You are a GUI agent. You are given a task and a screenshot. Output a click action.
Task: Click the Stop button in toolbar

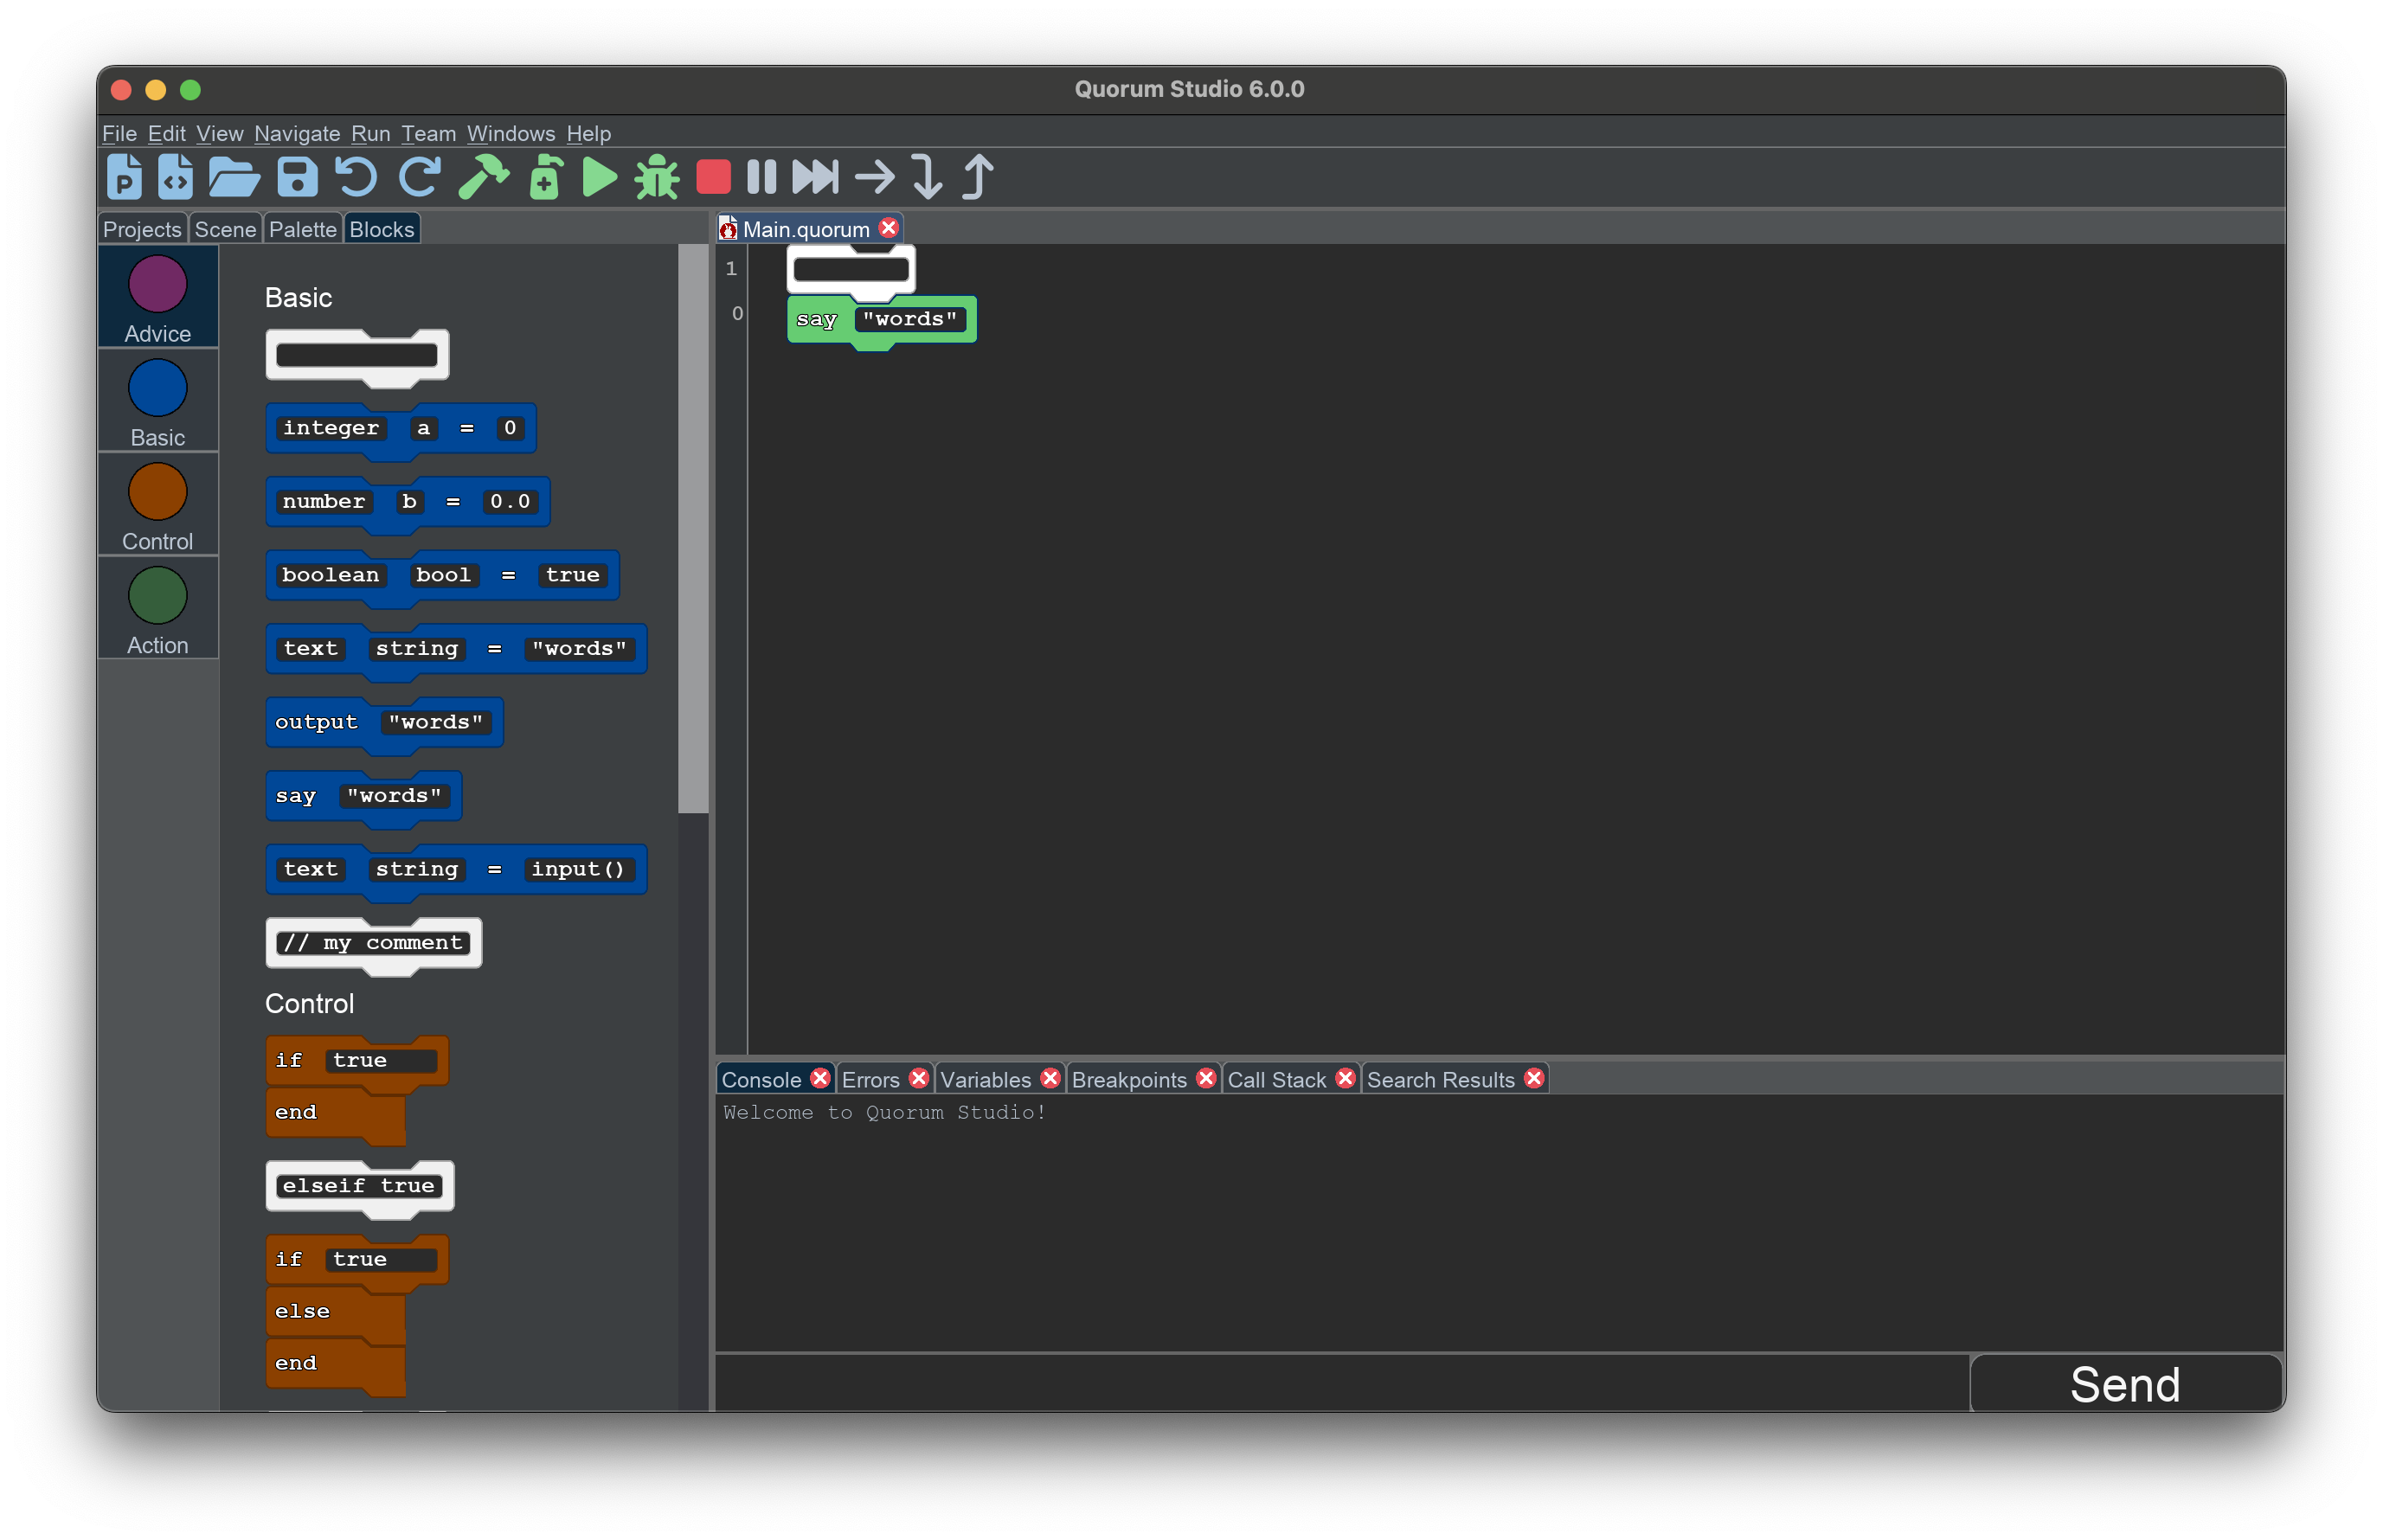click(717, 176)
